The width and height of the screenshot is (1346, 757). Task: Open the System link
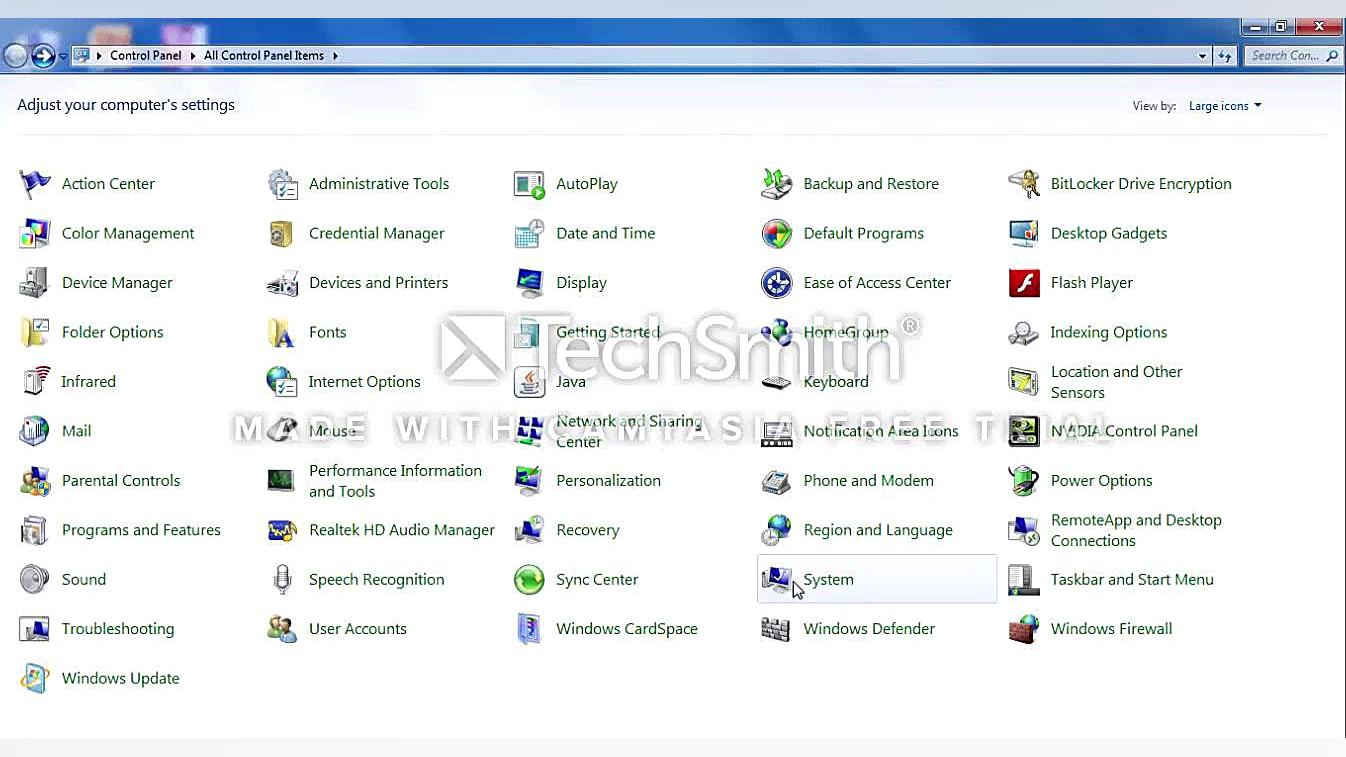click(828, 580)
